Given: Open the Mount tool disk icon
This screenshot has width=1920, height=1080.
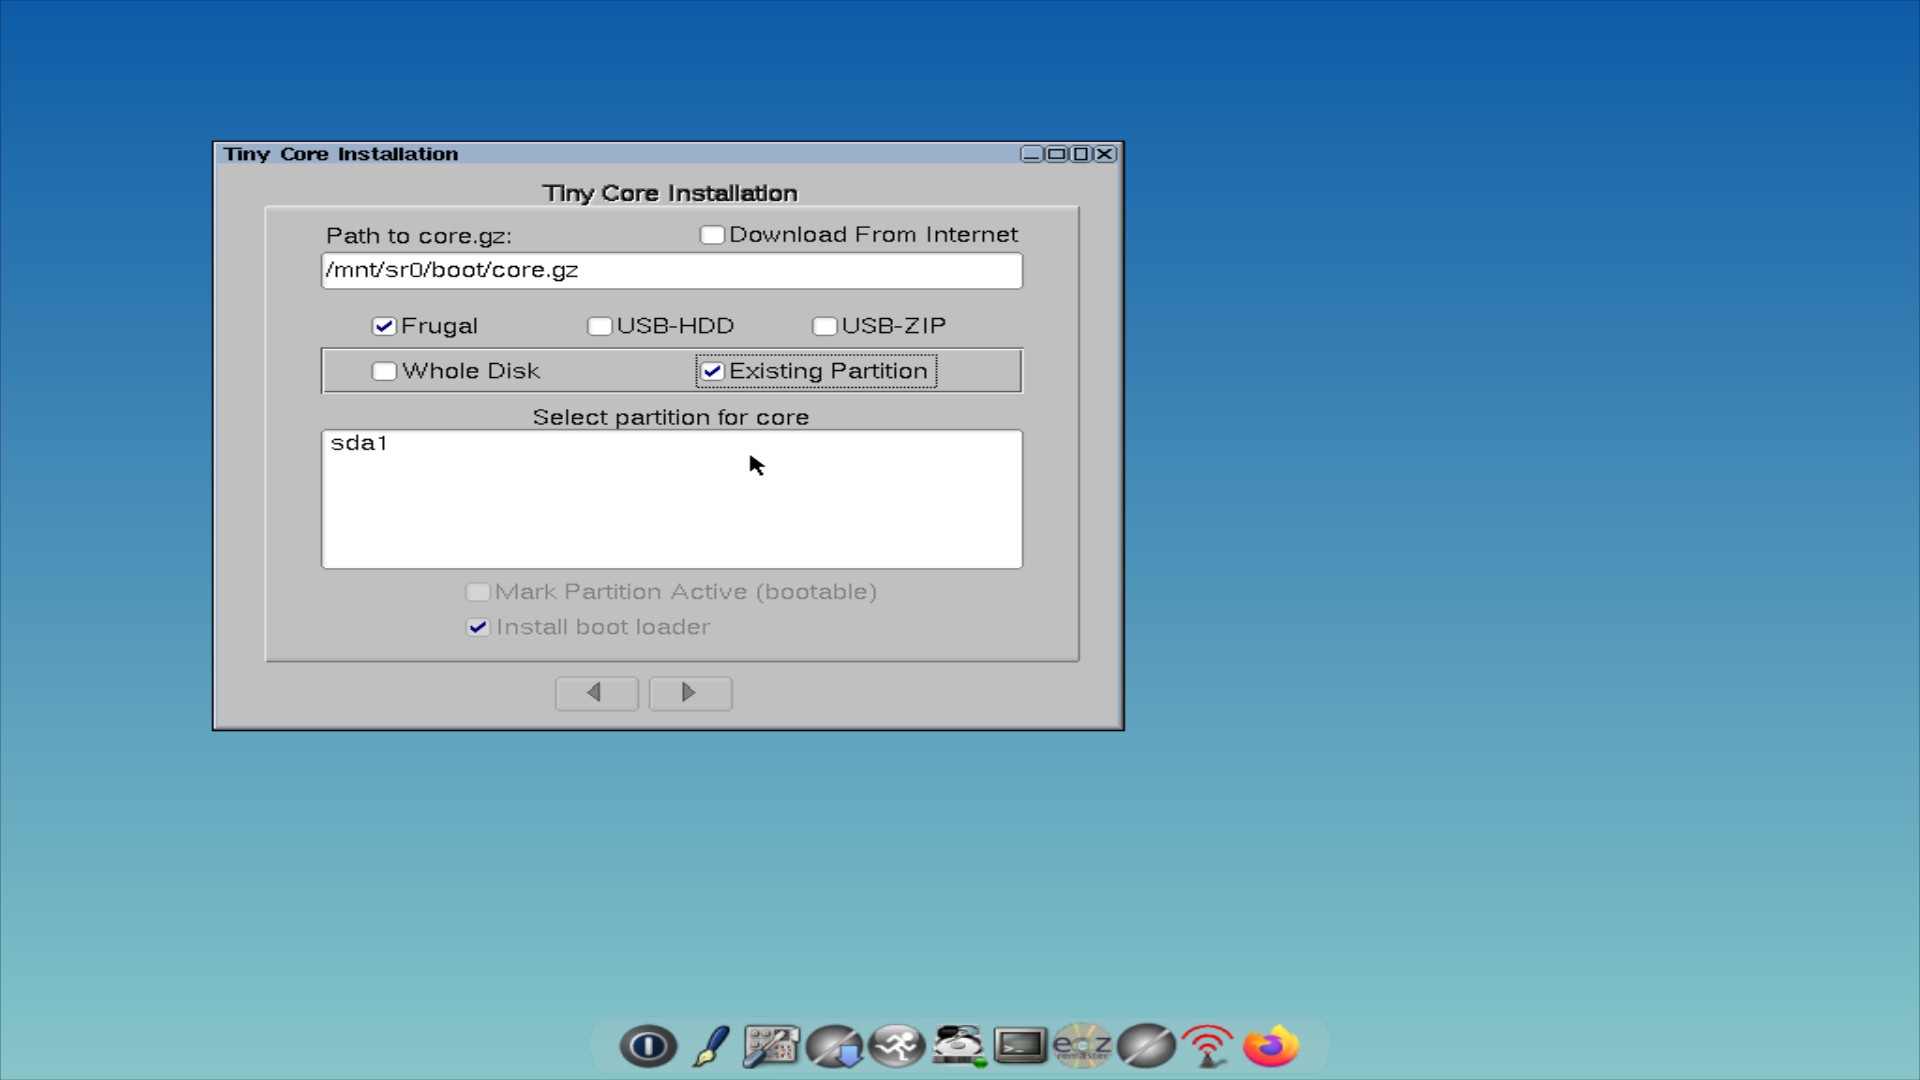Looking at the screenshot, I should [x=958, y=1046].
